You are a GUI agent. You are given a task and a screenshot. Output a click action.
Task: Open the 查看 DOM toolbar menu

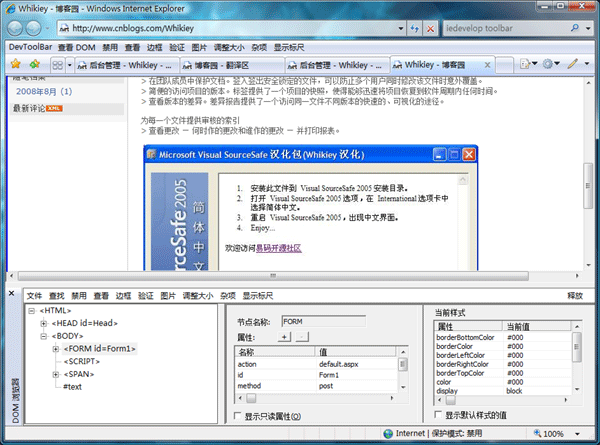[77, 47]
